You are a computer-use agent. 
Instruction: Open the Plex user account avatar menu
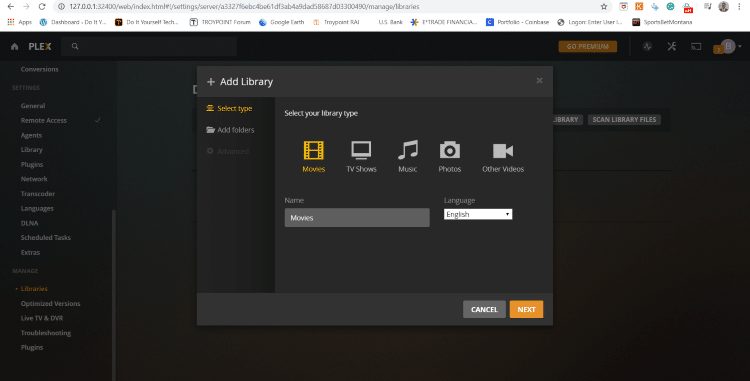[x=728, y=46]
